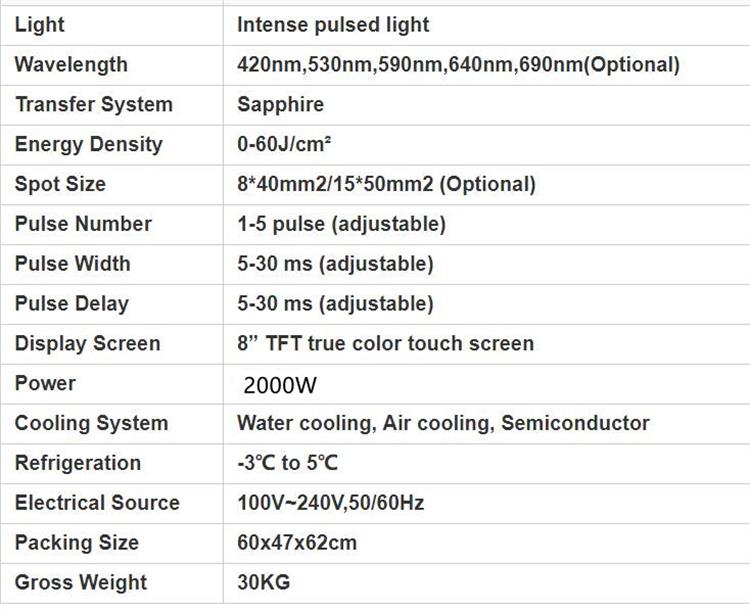Image resolution: width=750 pixels, height=613 pixels.
Task: Click the 420nm,530nm wavelength list value
Action: click(x=458, y=65)
